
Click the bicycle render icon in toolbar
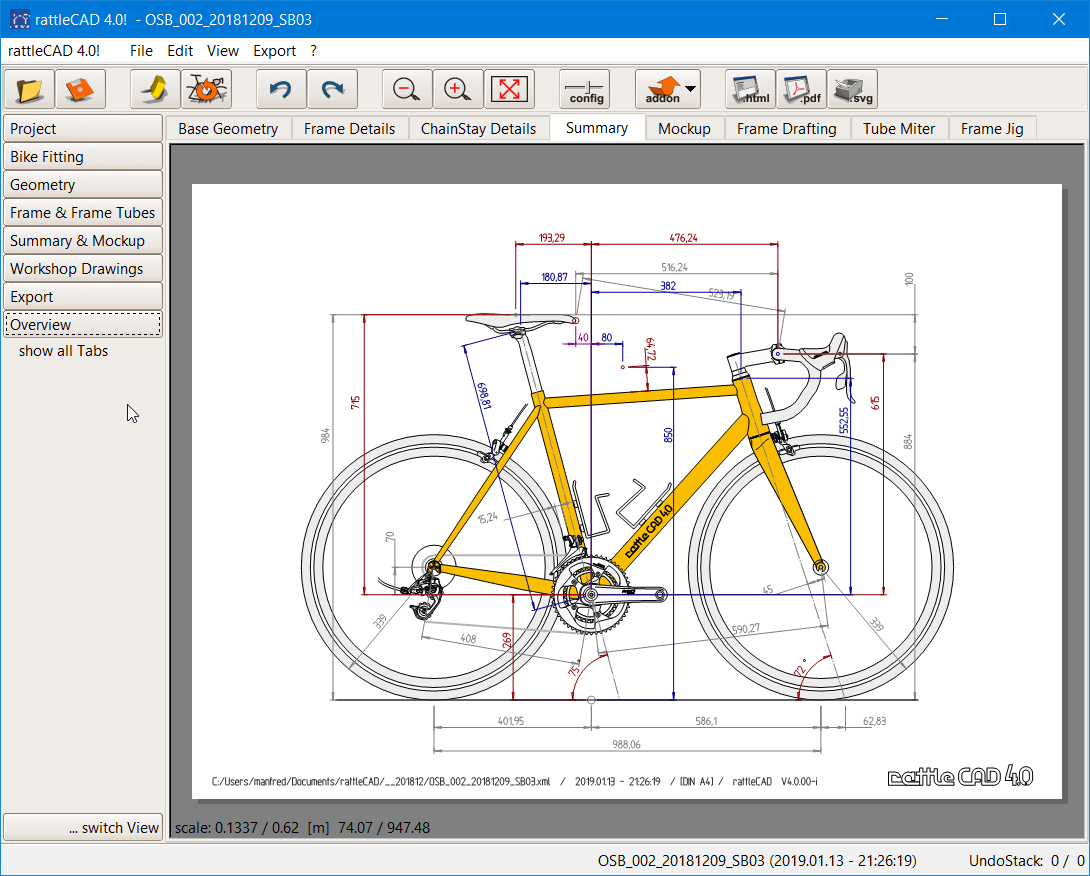pos(206,89)
